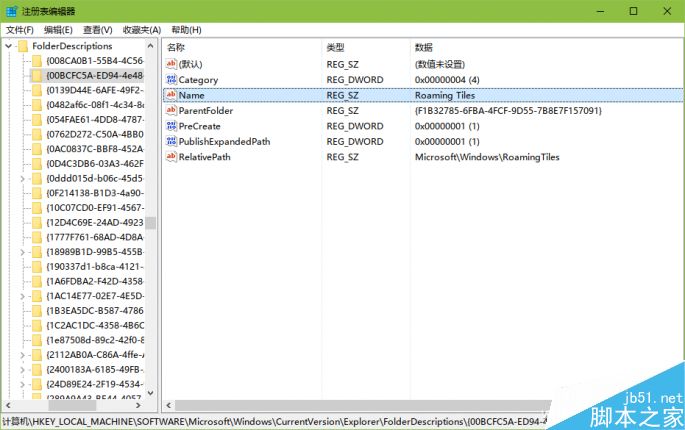Click the PreCreate DWORD value icon
The width and height of the screenshot is (685, 430).
point(171,126)
